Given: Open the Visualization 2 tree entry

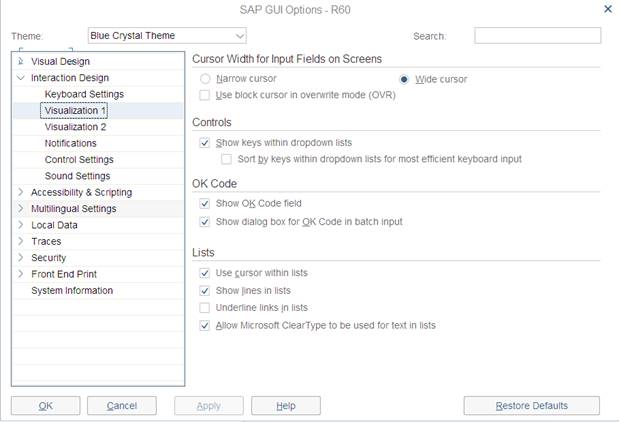Looking at the screenshot, I should pos(75,127).
